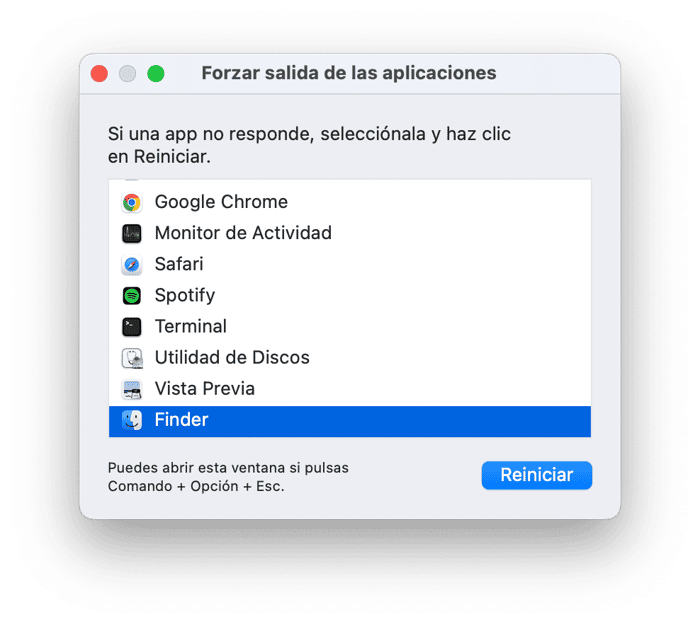Pick Vista Previa from the list

[x=205, y=388]
